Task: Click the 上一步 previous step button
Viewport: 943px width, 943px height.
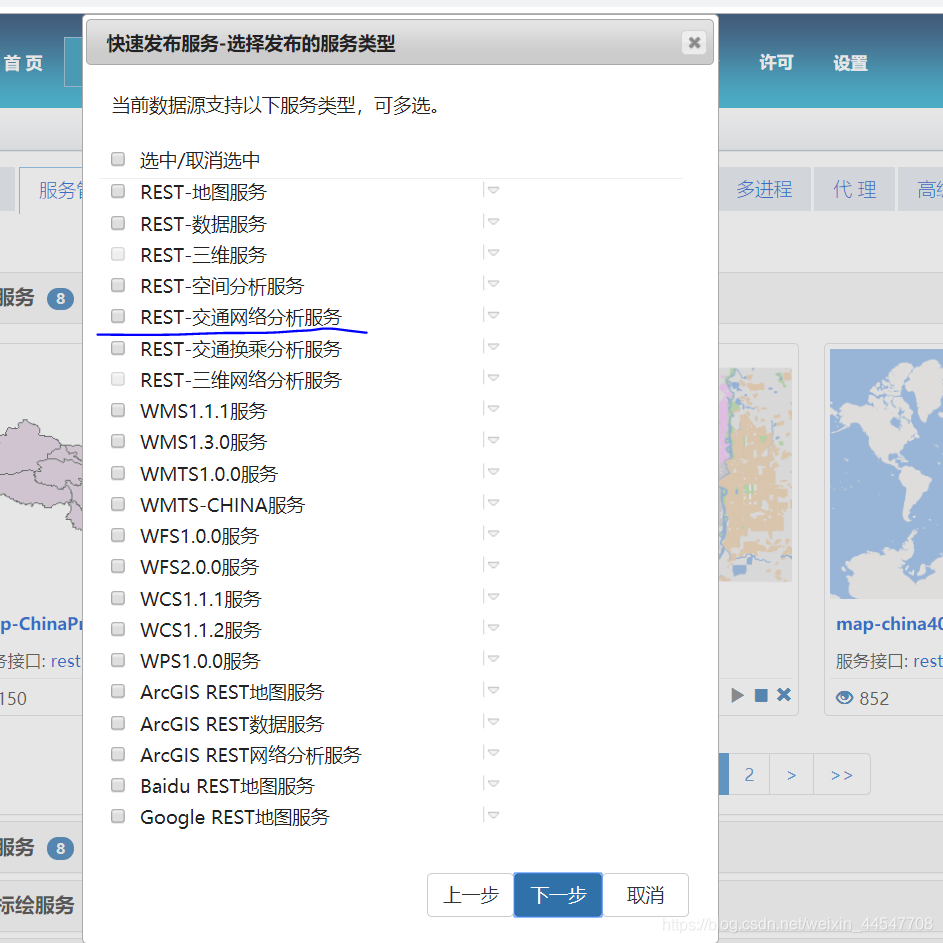Action: [x=470, y=895]
